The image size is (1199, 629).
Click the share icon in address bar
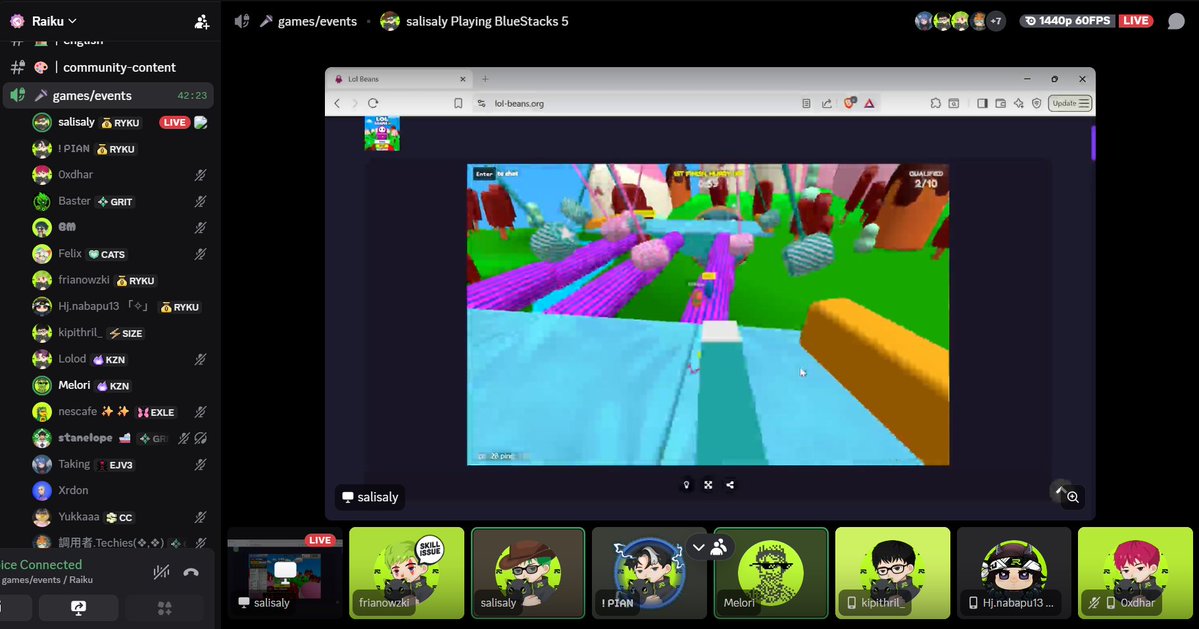(827, 103)
